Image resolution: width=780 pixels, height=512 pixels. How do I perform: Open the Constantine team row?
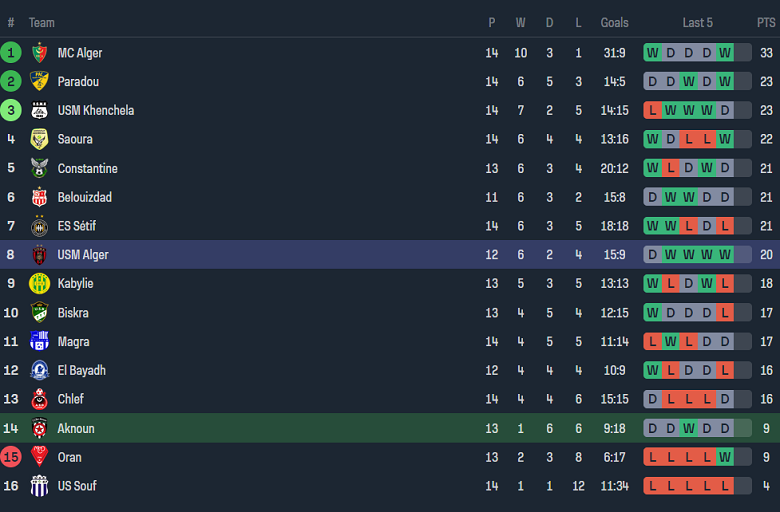click(x=87, y=169)
